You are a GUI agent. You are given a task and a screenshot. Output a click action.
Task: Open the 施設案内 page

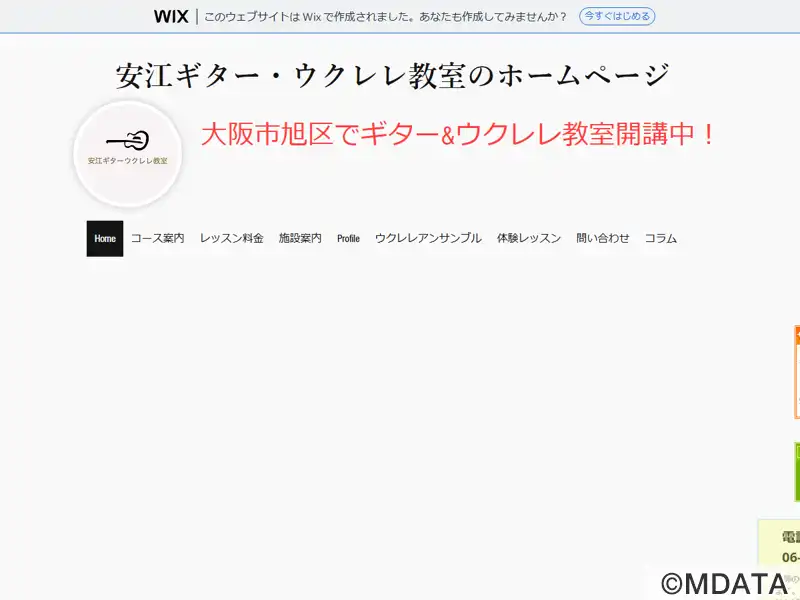point(300,239)
